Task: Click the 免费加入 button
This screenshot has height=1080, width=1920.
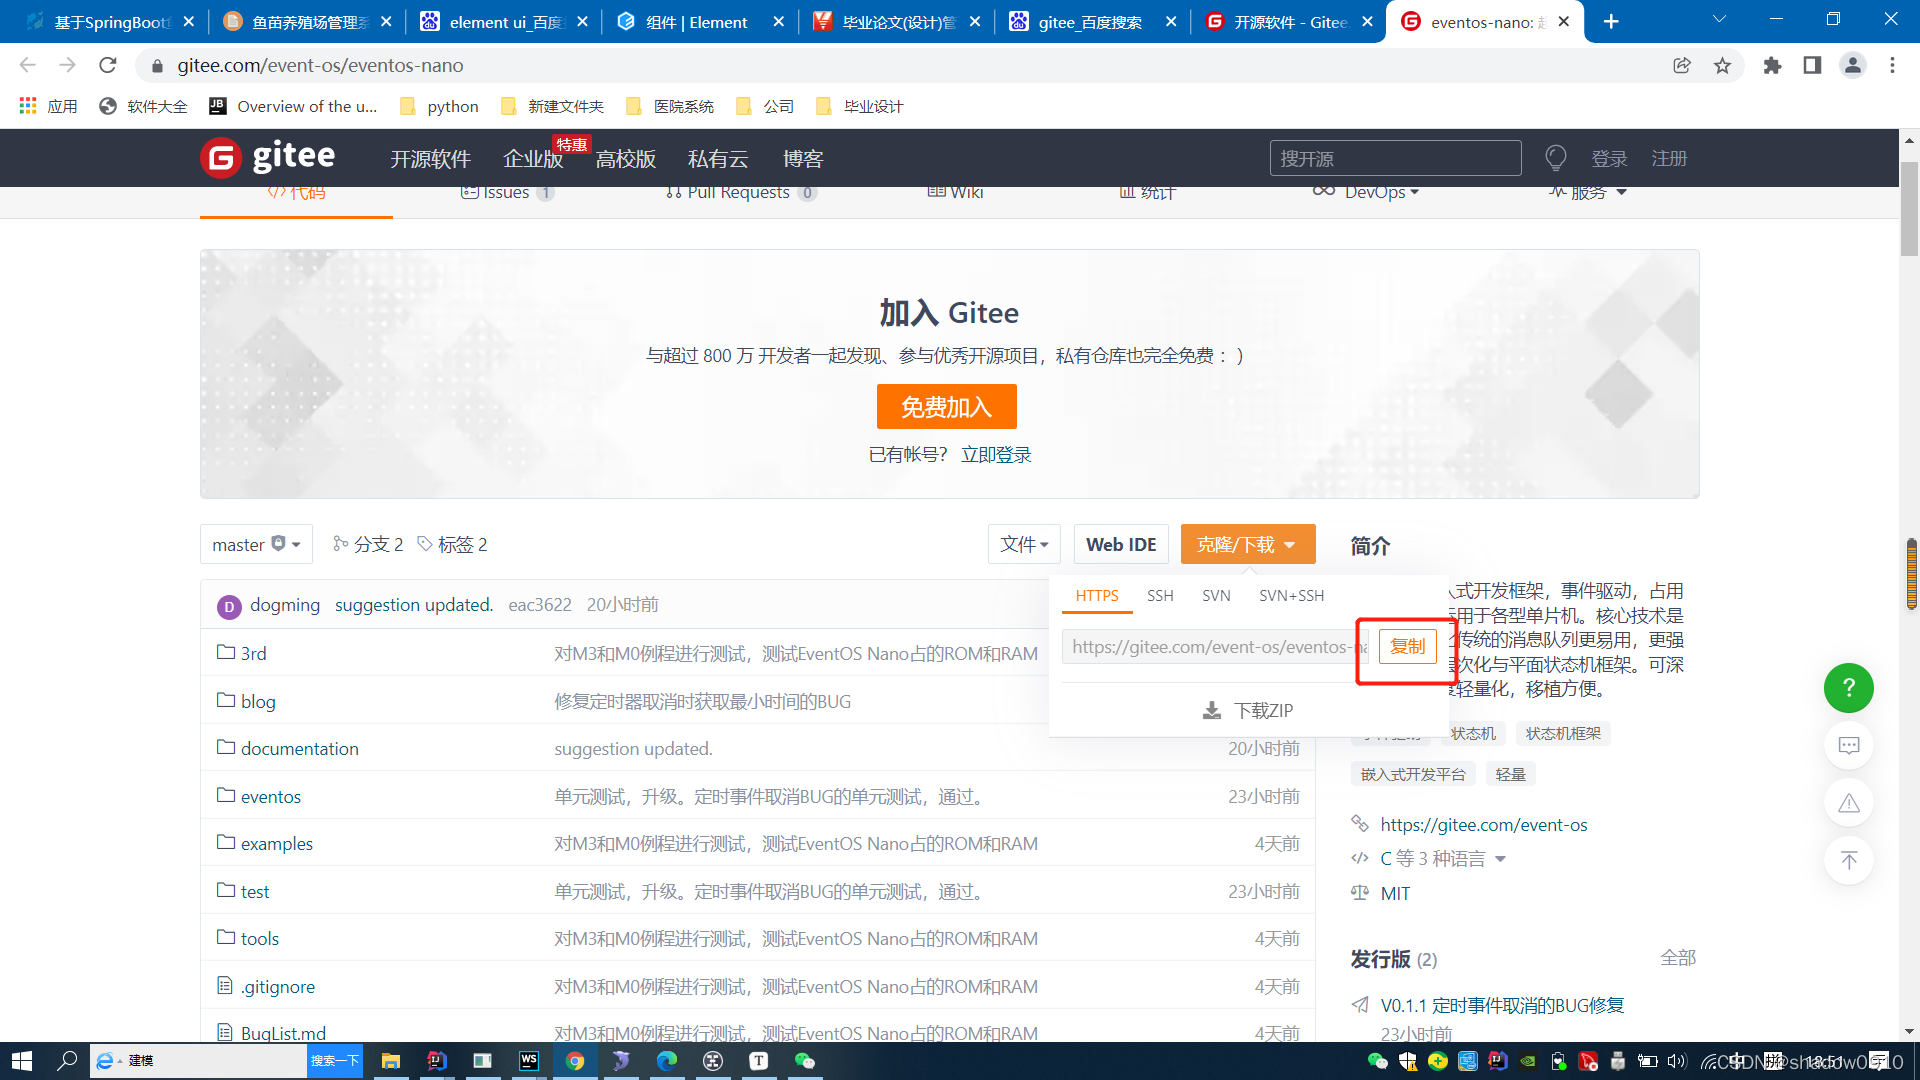Action: click(x=947, y=407)
